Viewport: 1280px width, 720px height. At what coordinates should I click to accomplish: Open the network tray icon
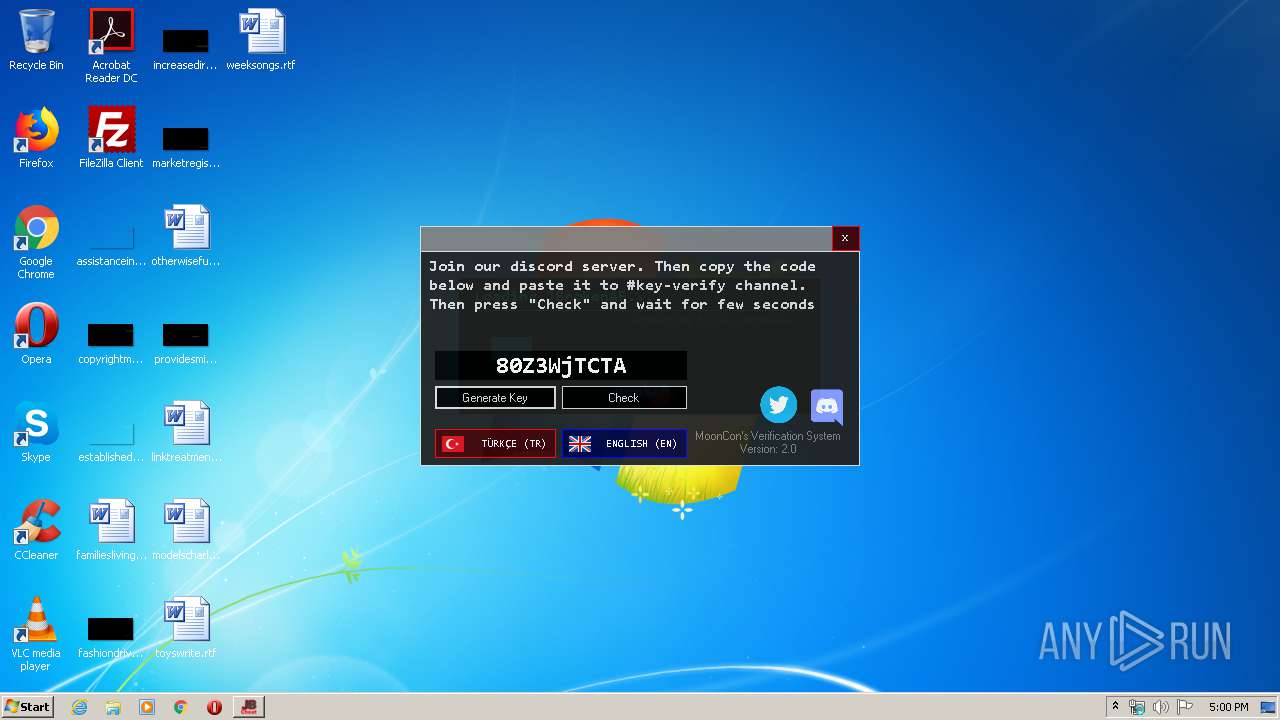(x=1137, y=707)
